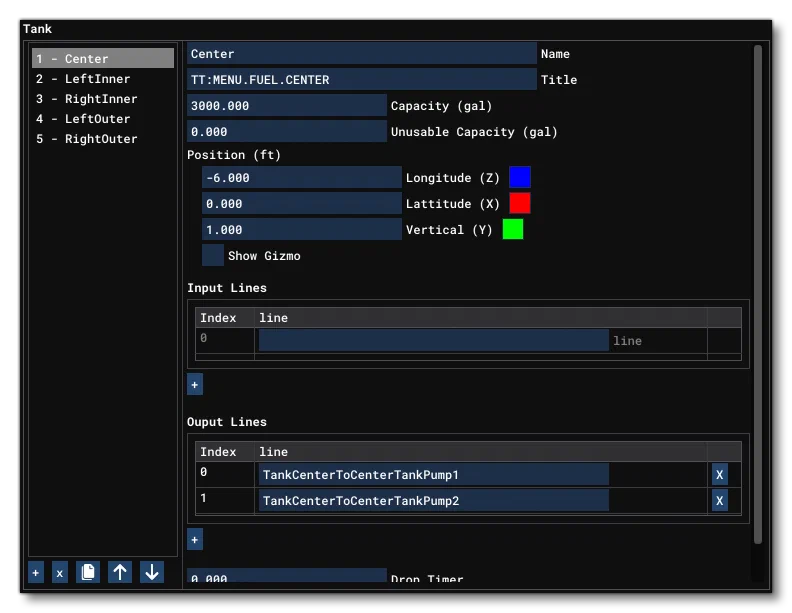Select tank 1 - Center
The height and width of the screenshot is (613, 792).
(x=103, y=59)
